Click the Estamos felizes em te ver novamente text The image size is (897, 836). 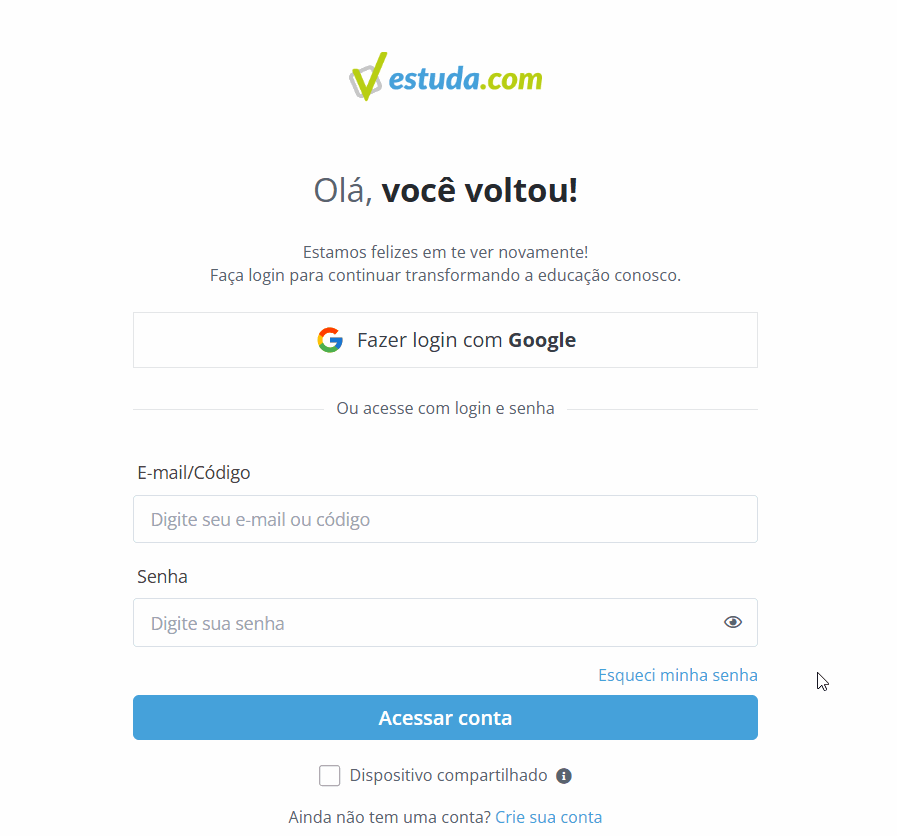click(x=445, y=252)
